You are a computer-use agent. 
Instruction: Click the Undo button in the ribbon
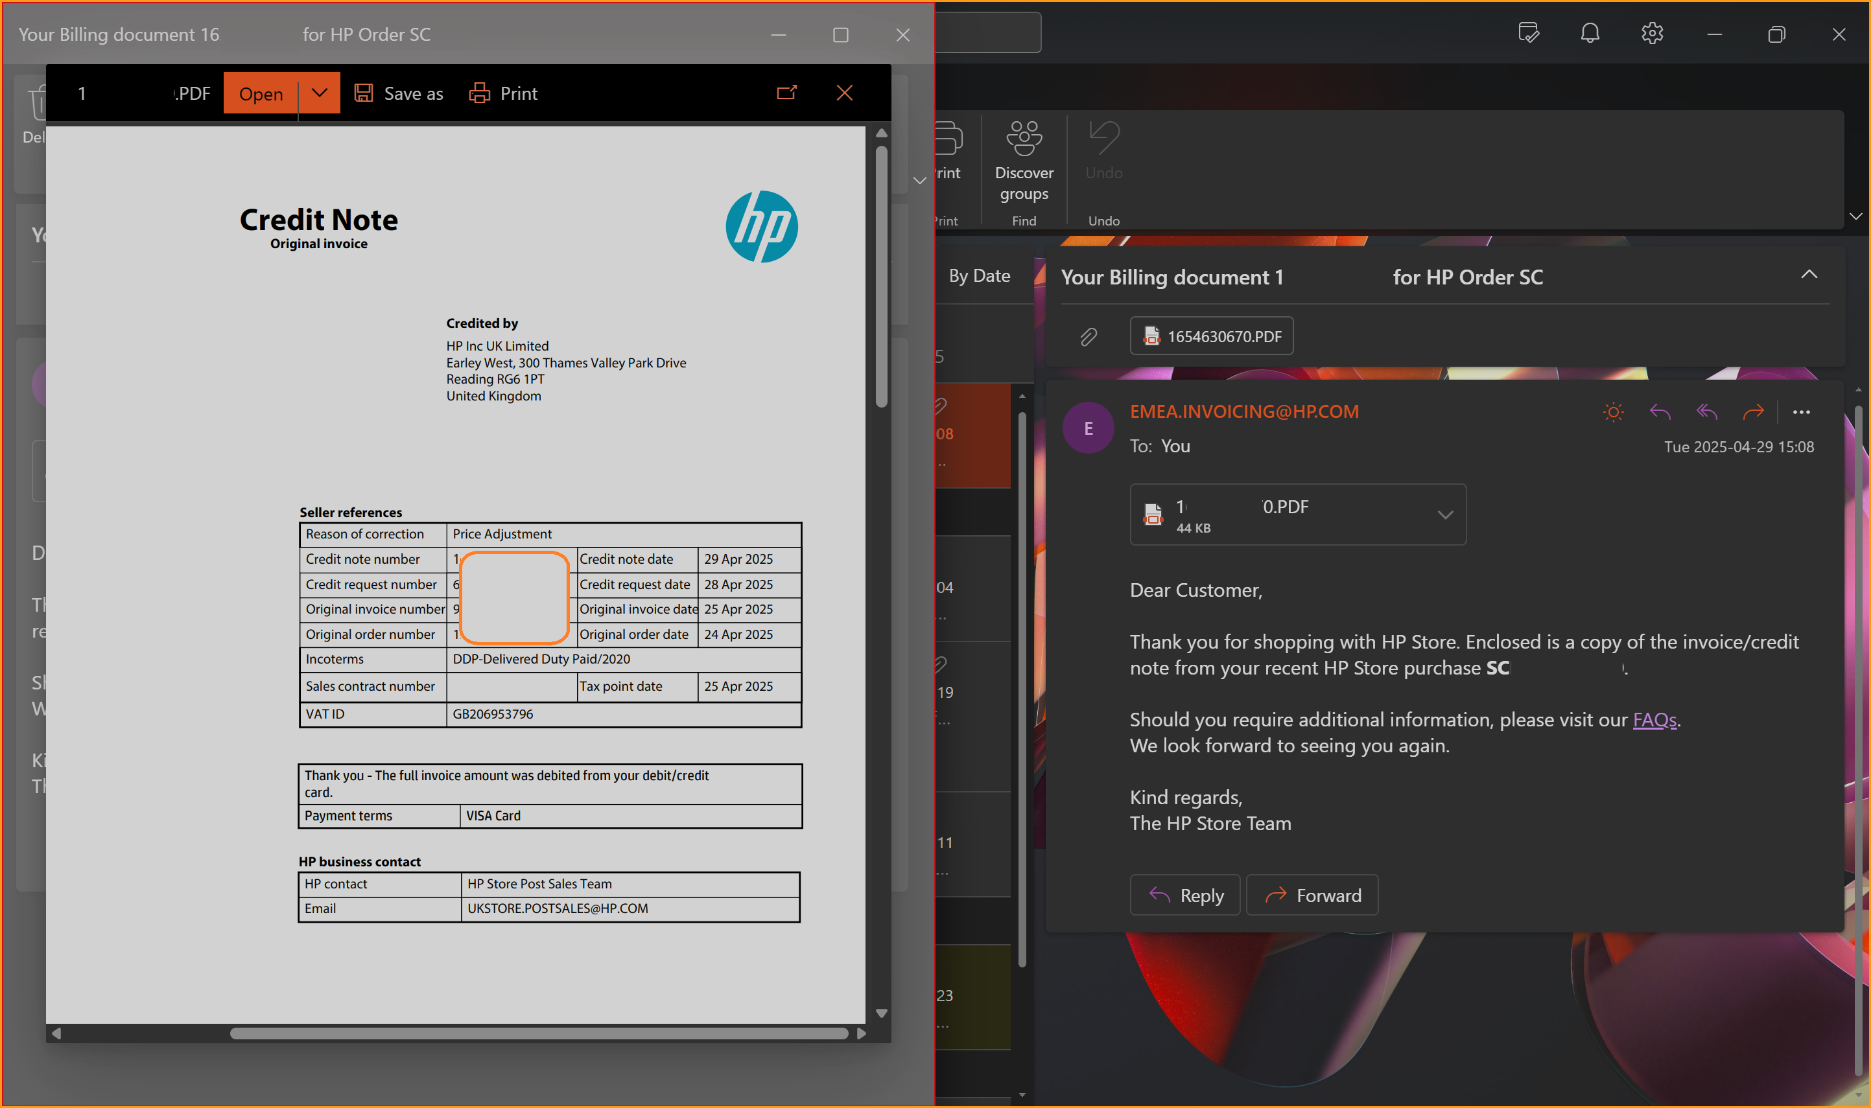pos(1104,152)
